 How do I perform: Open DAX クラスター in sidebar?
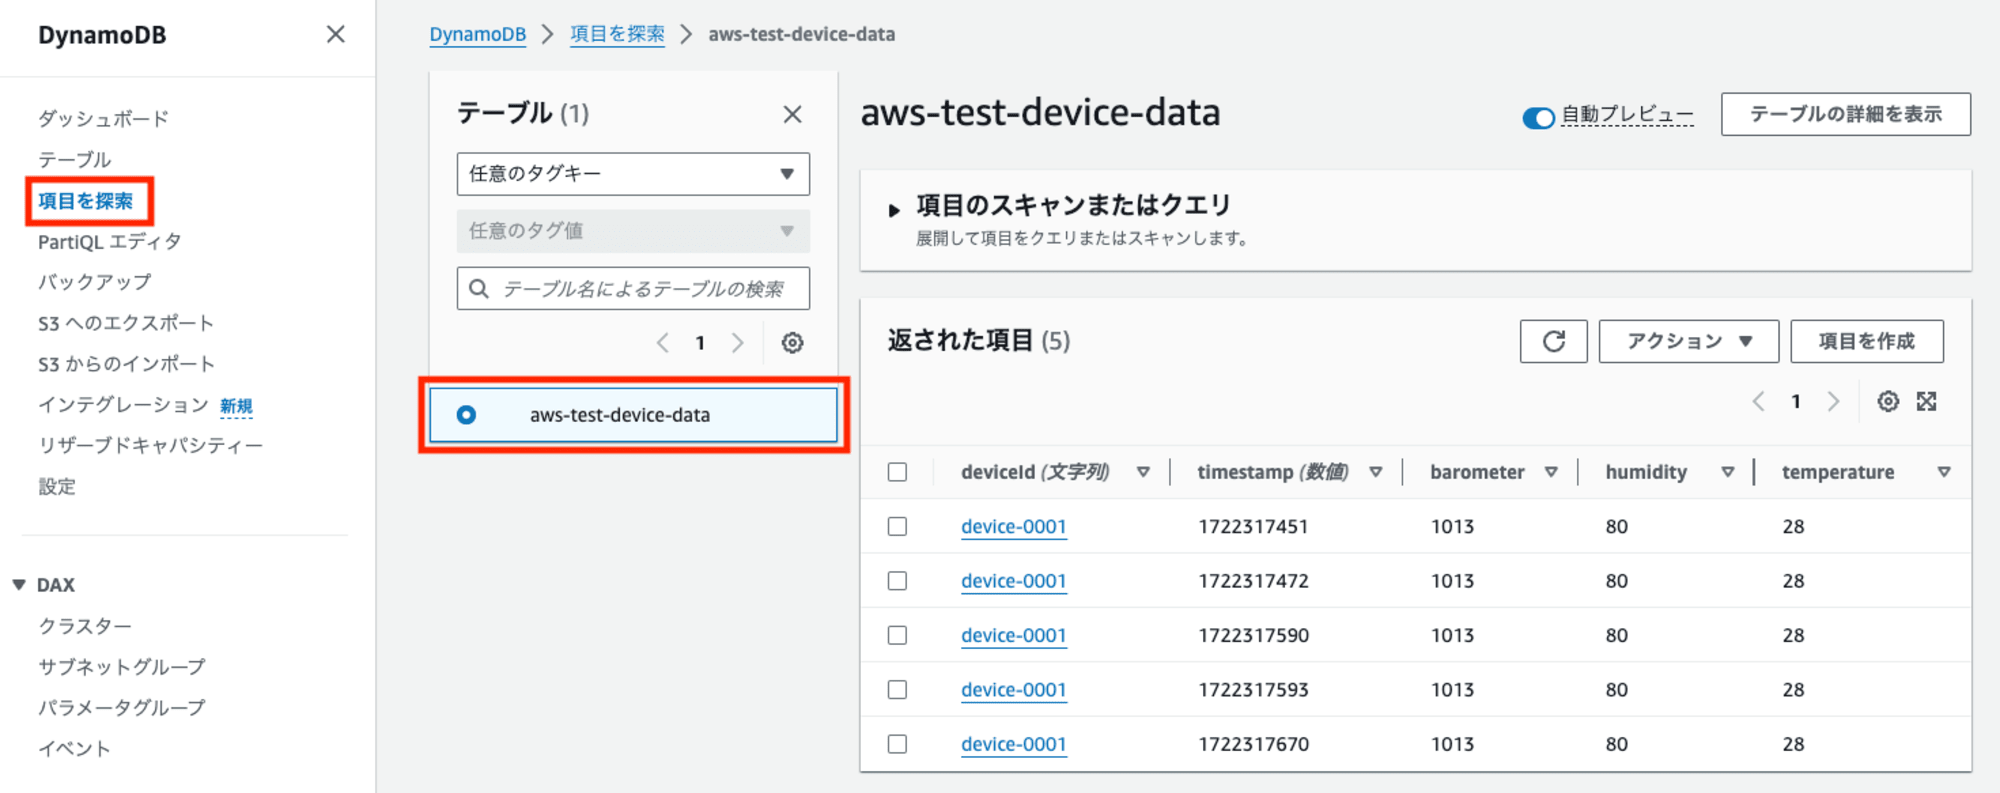click(x=85, y=626)
